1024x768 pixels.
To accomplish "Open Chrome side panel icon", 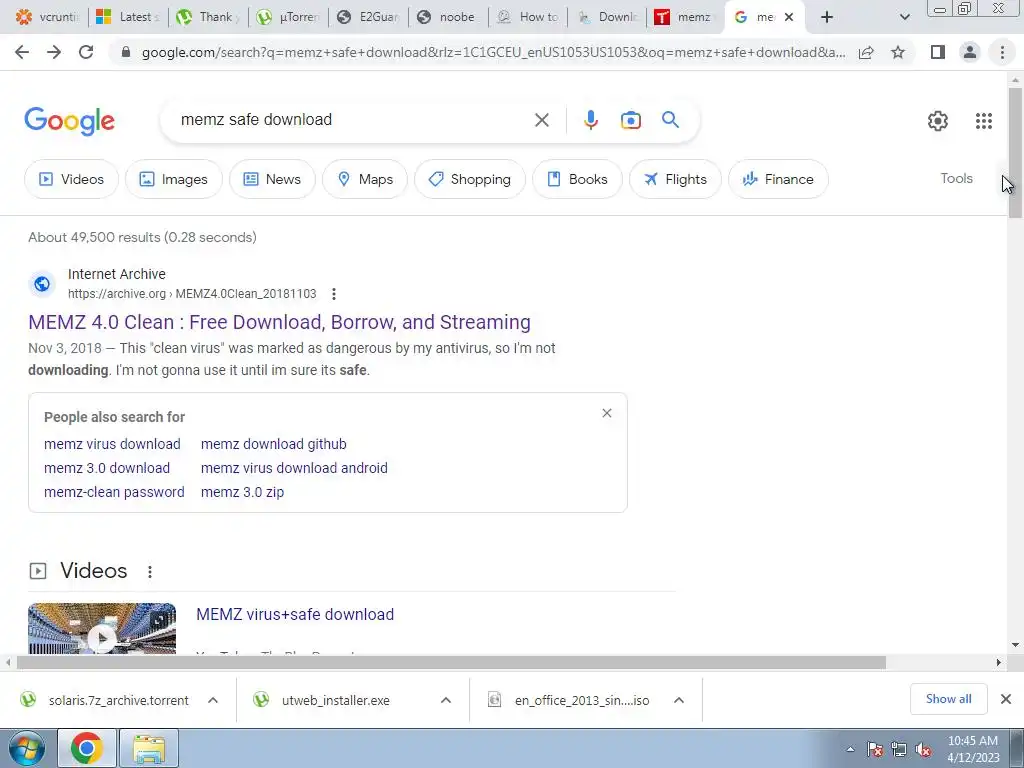I will (x=938, y=52).
